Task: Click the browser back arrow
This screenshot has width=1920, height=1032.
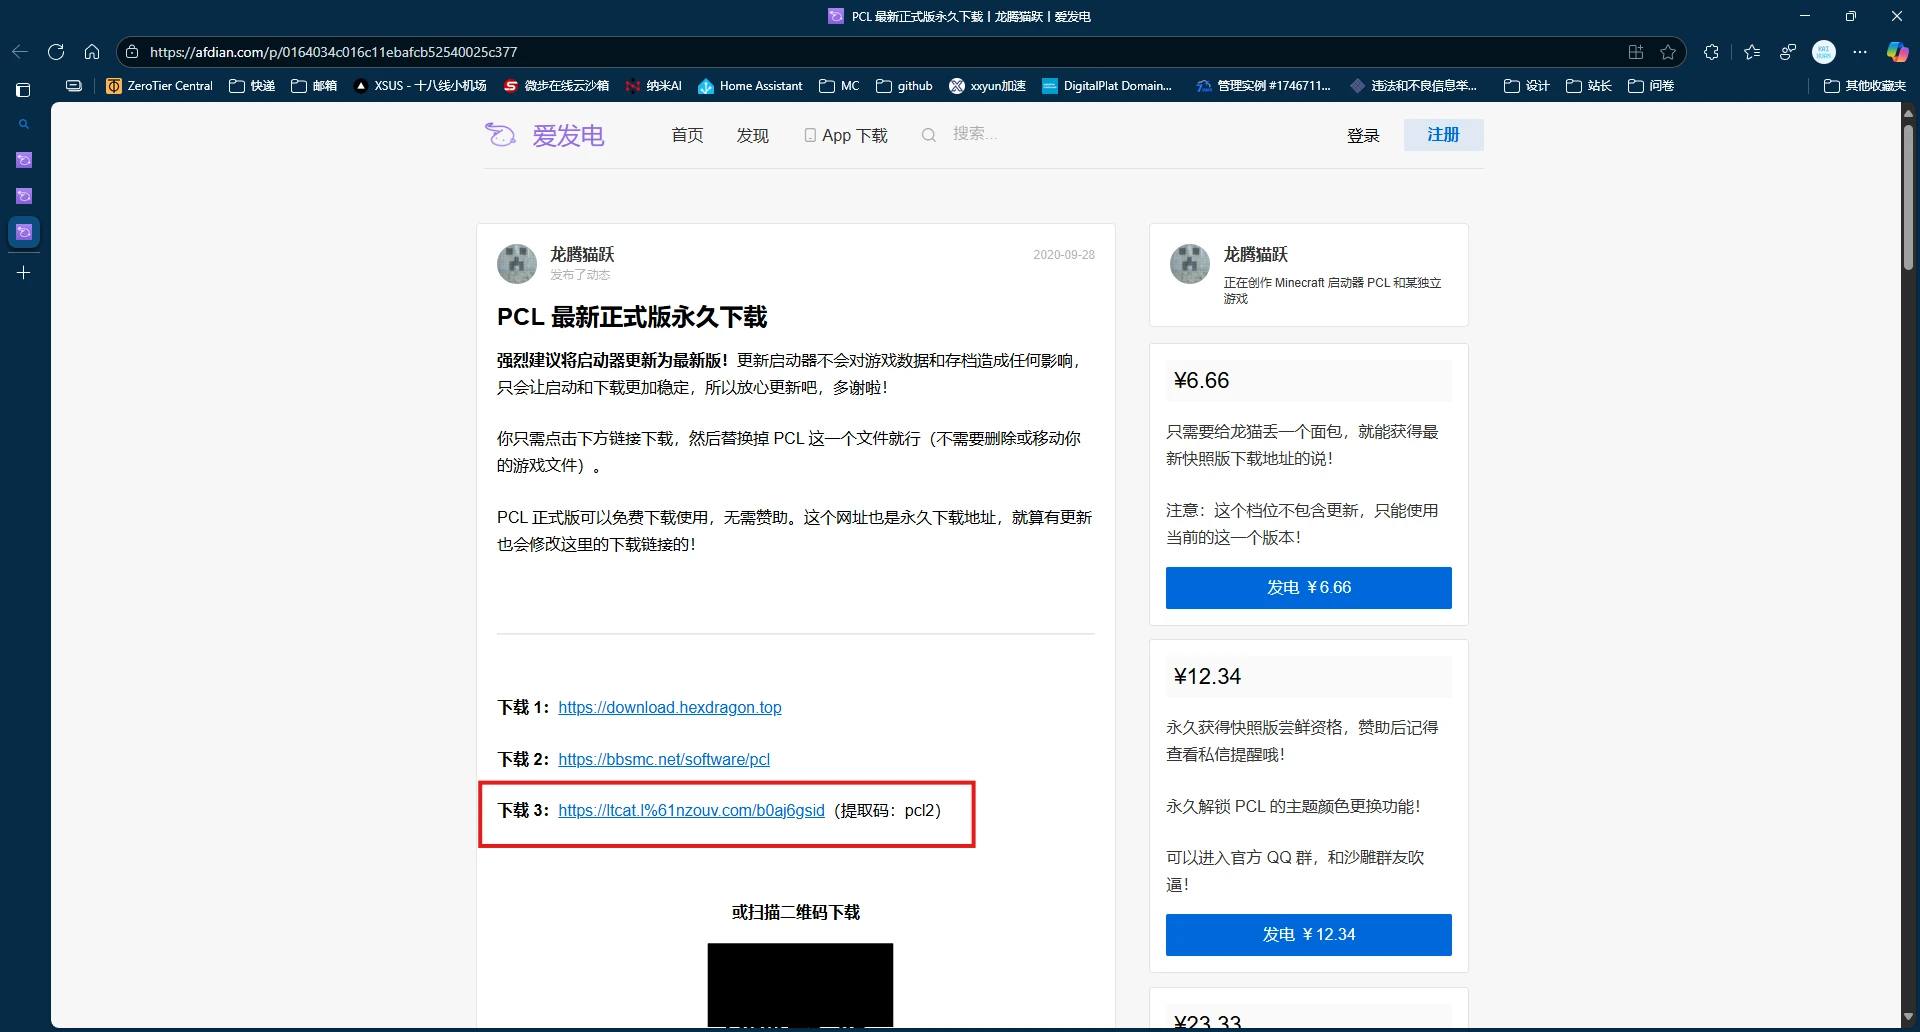Action: (19, 52)
